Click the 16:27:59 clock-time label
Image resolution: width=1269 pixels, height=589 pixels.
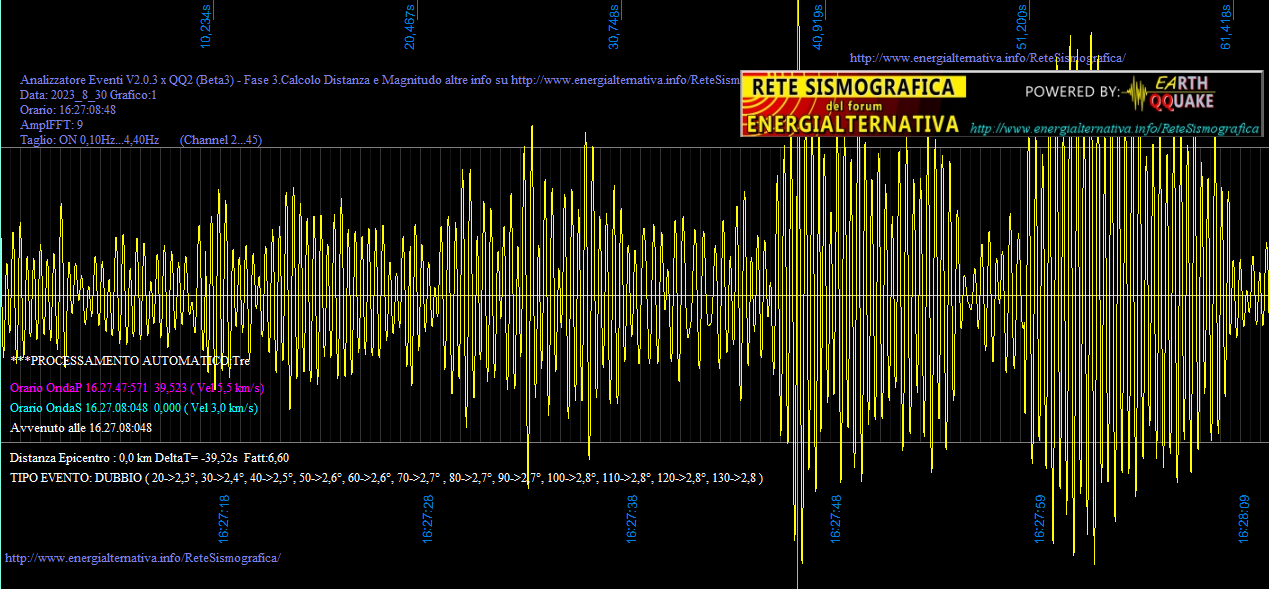tap(1040, 519)
